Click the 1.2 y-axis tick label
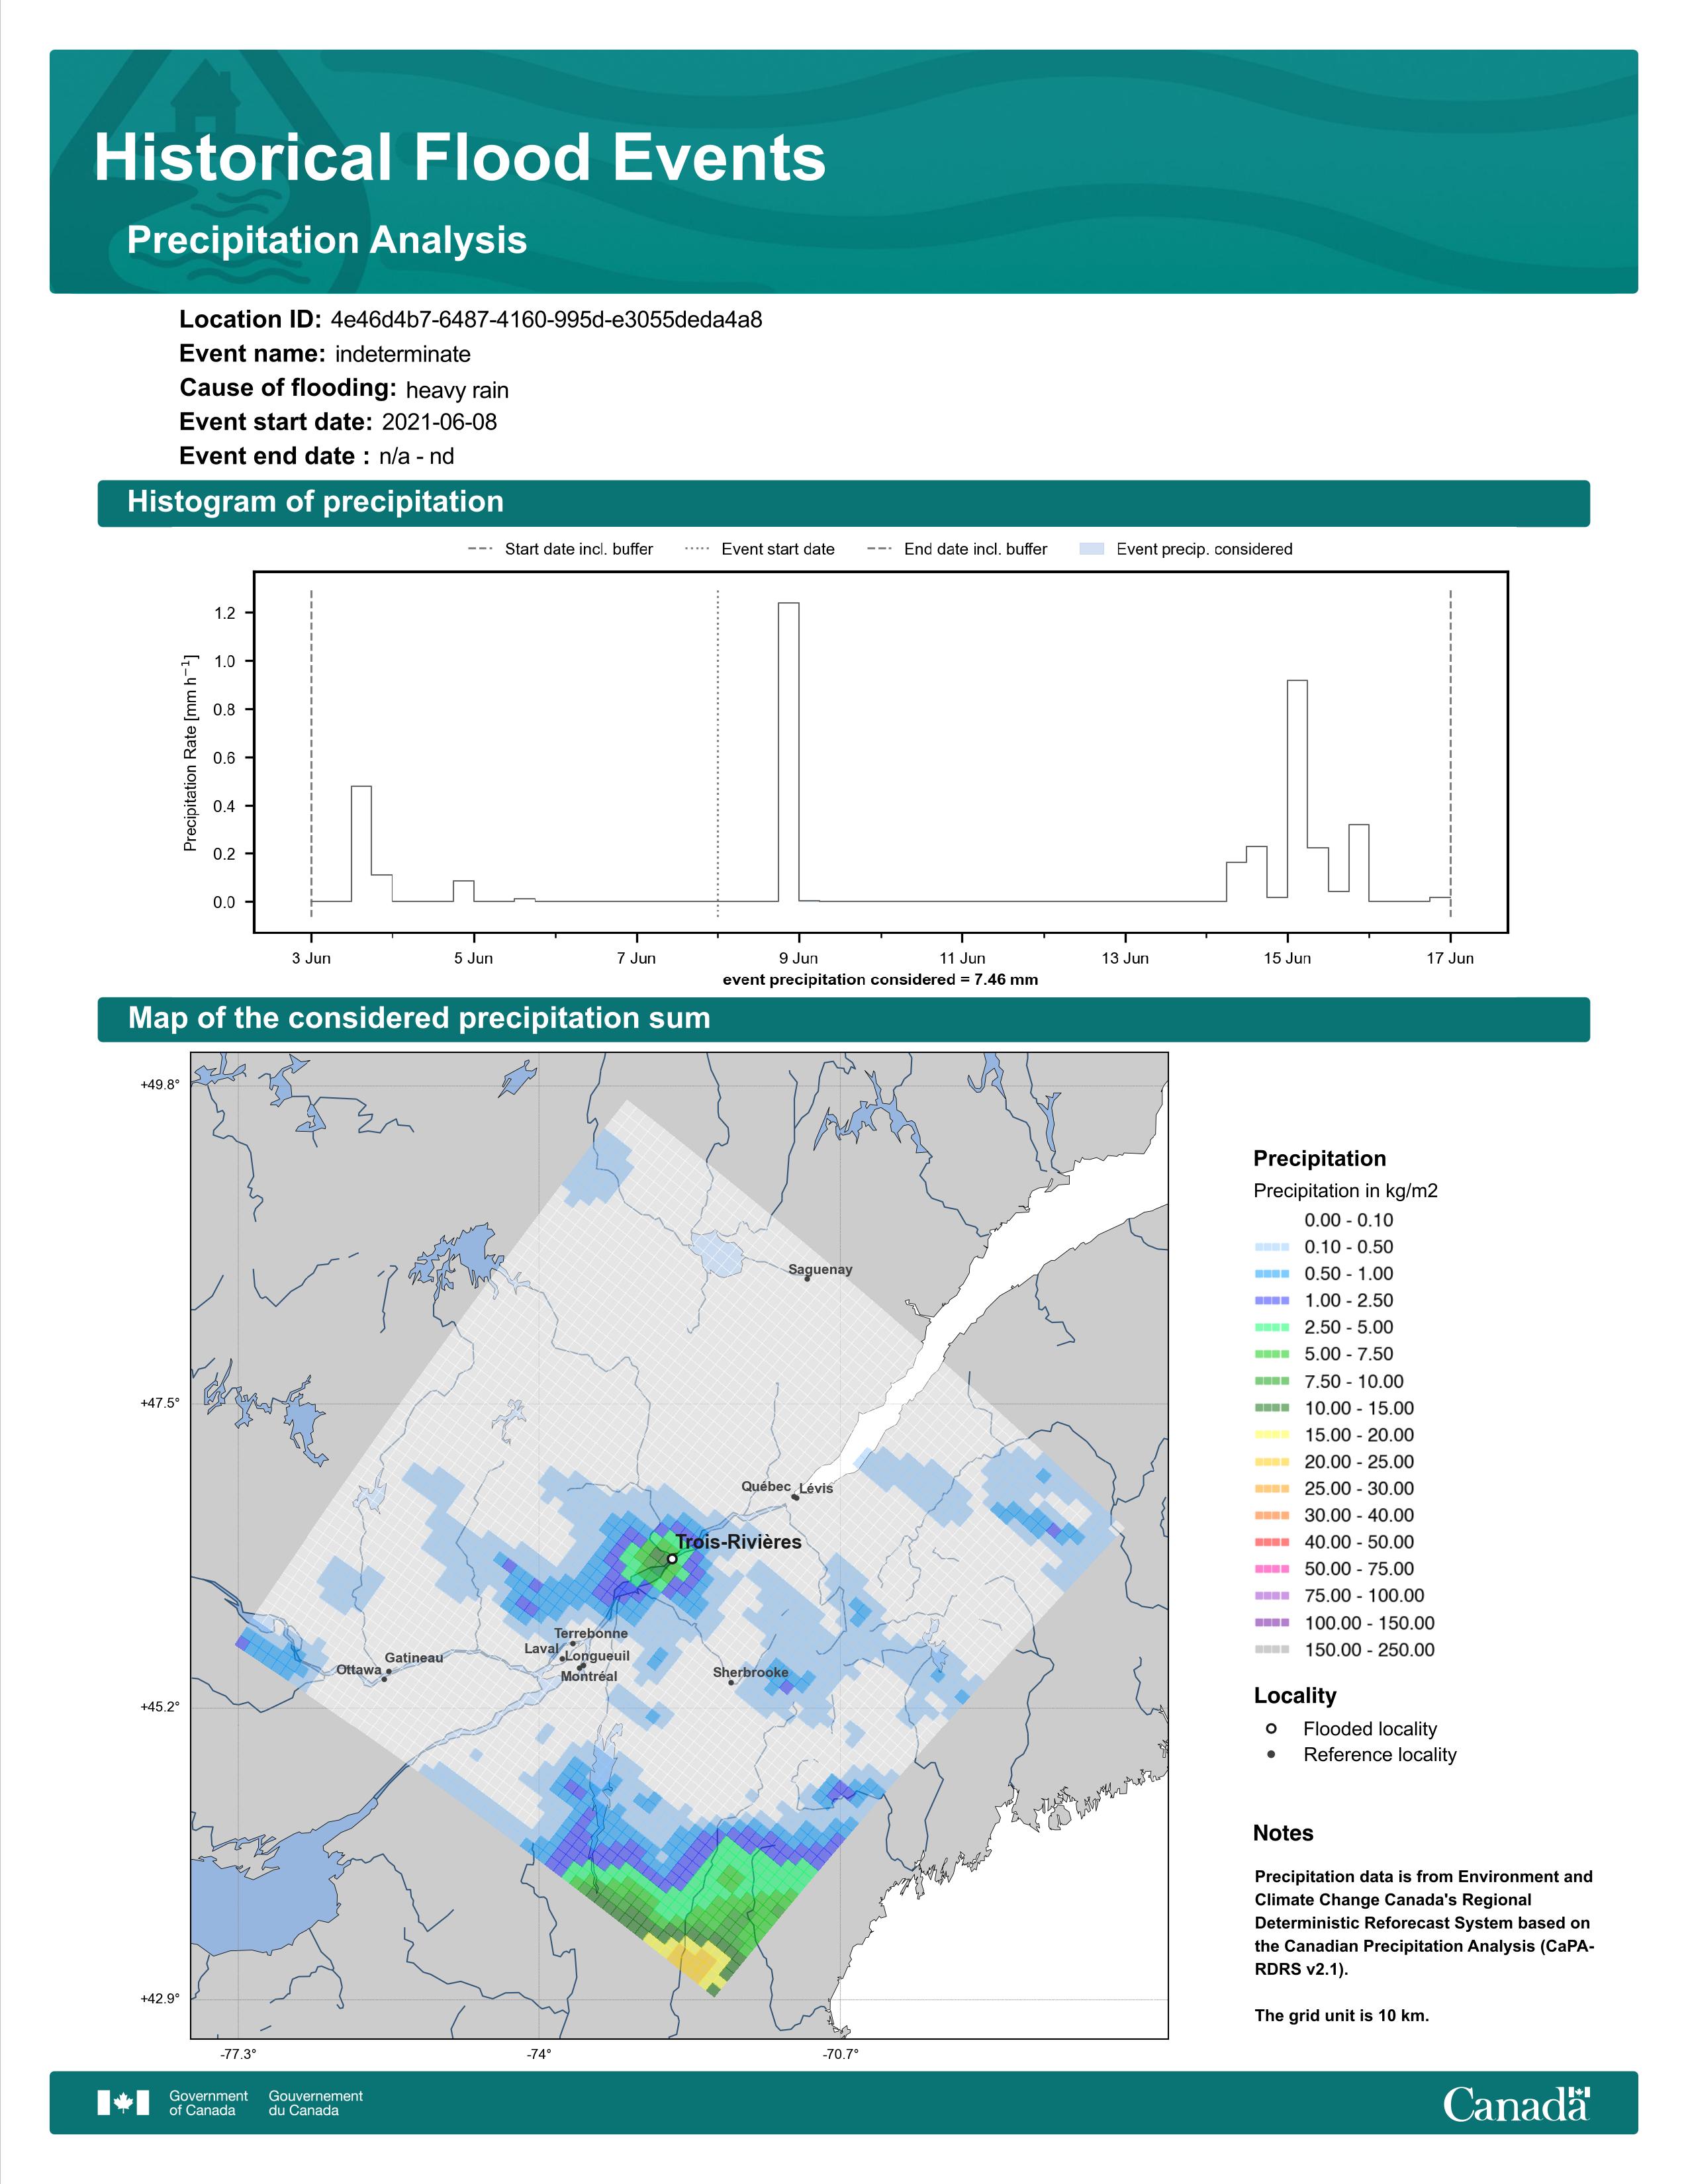Viewport: 1688px width, 2184px height. tap(225, 613)
